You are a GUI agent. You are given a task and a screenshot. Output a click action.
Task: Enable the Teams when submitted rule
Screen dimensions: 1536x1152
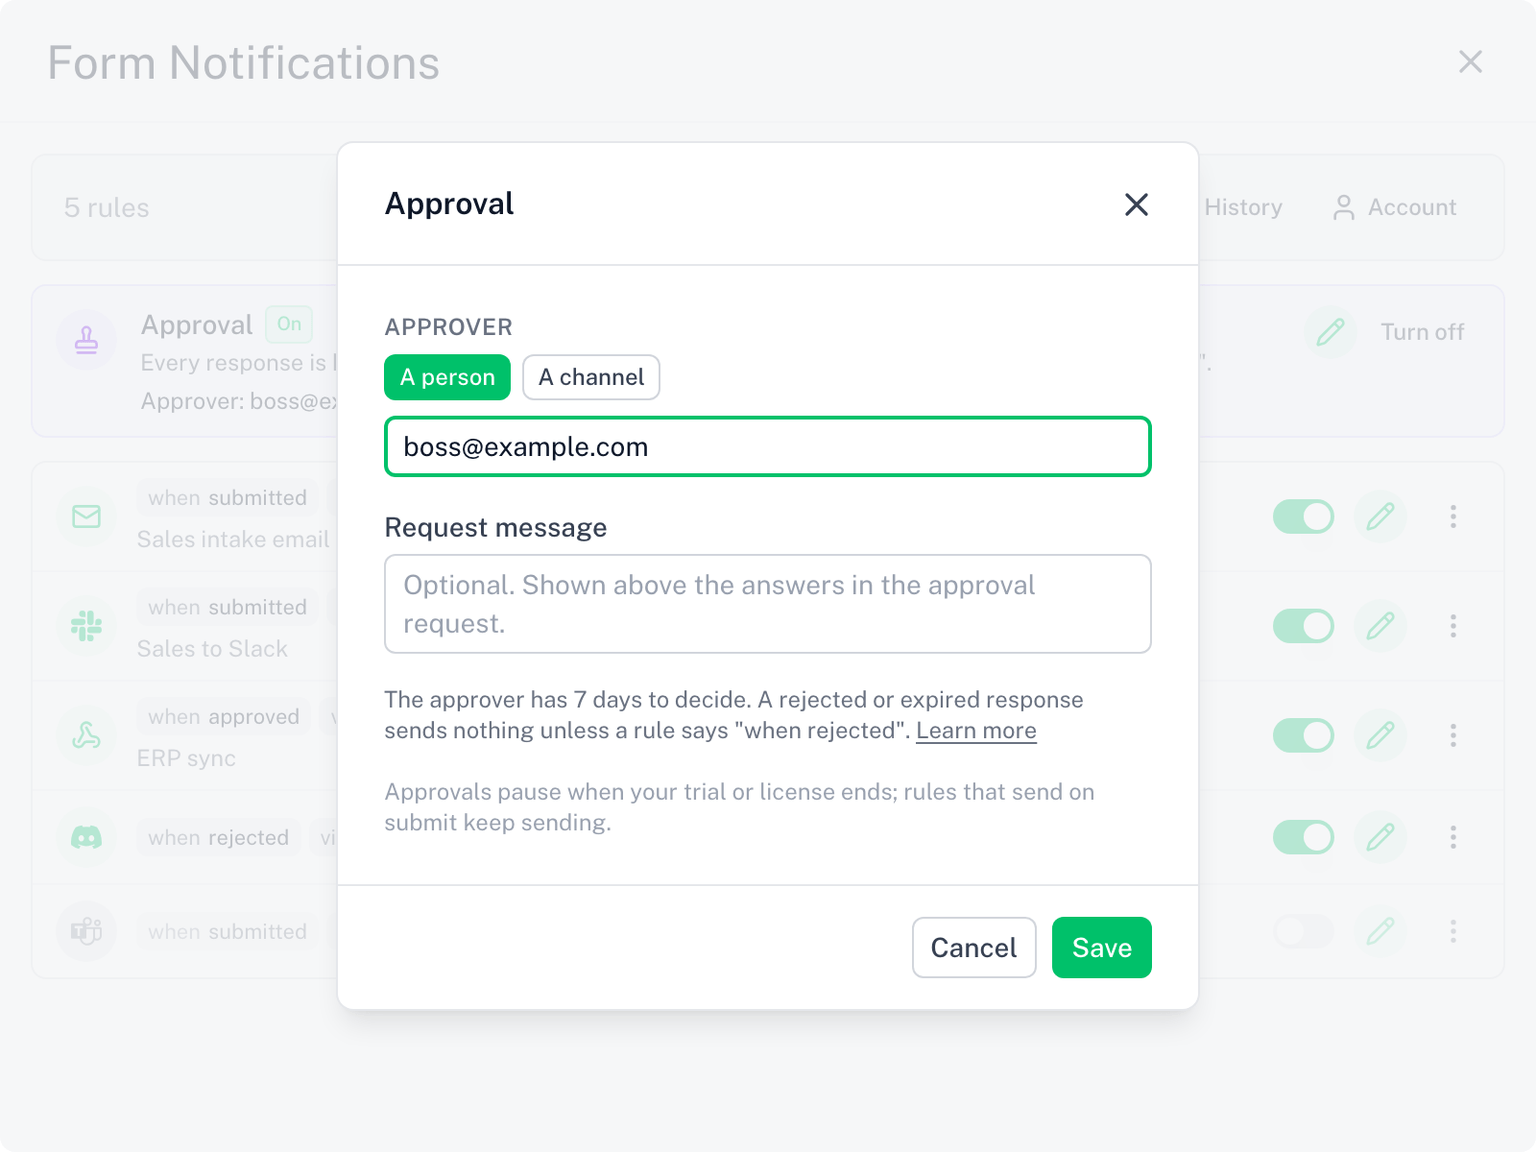coord(1303,931)
